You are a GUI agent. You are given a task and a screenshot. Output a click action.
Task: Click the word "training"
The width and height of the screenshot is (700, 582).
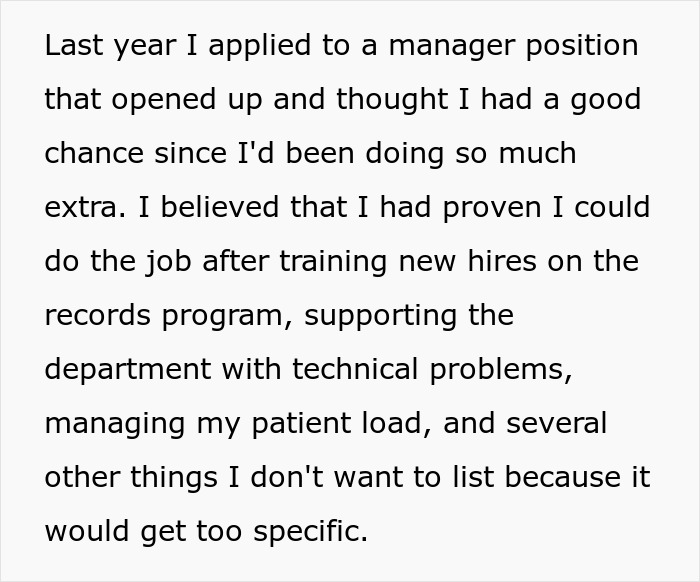point(333,263)
